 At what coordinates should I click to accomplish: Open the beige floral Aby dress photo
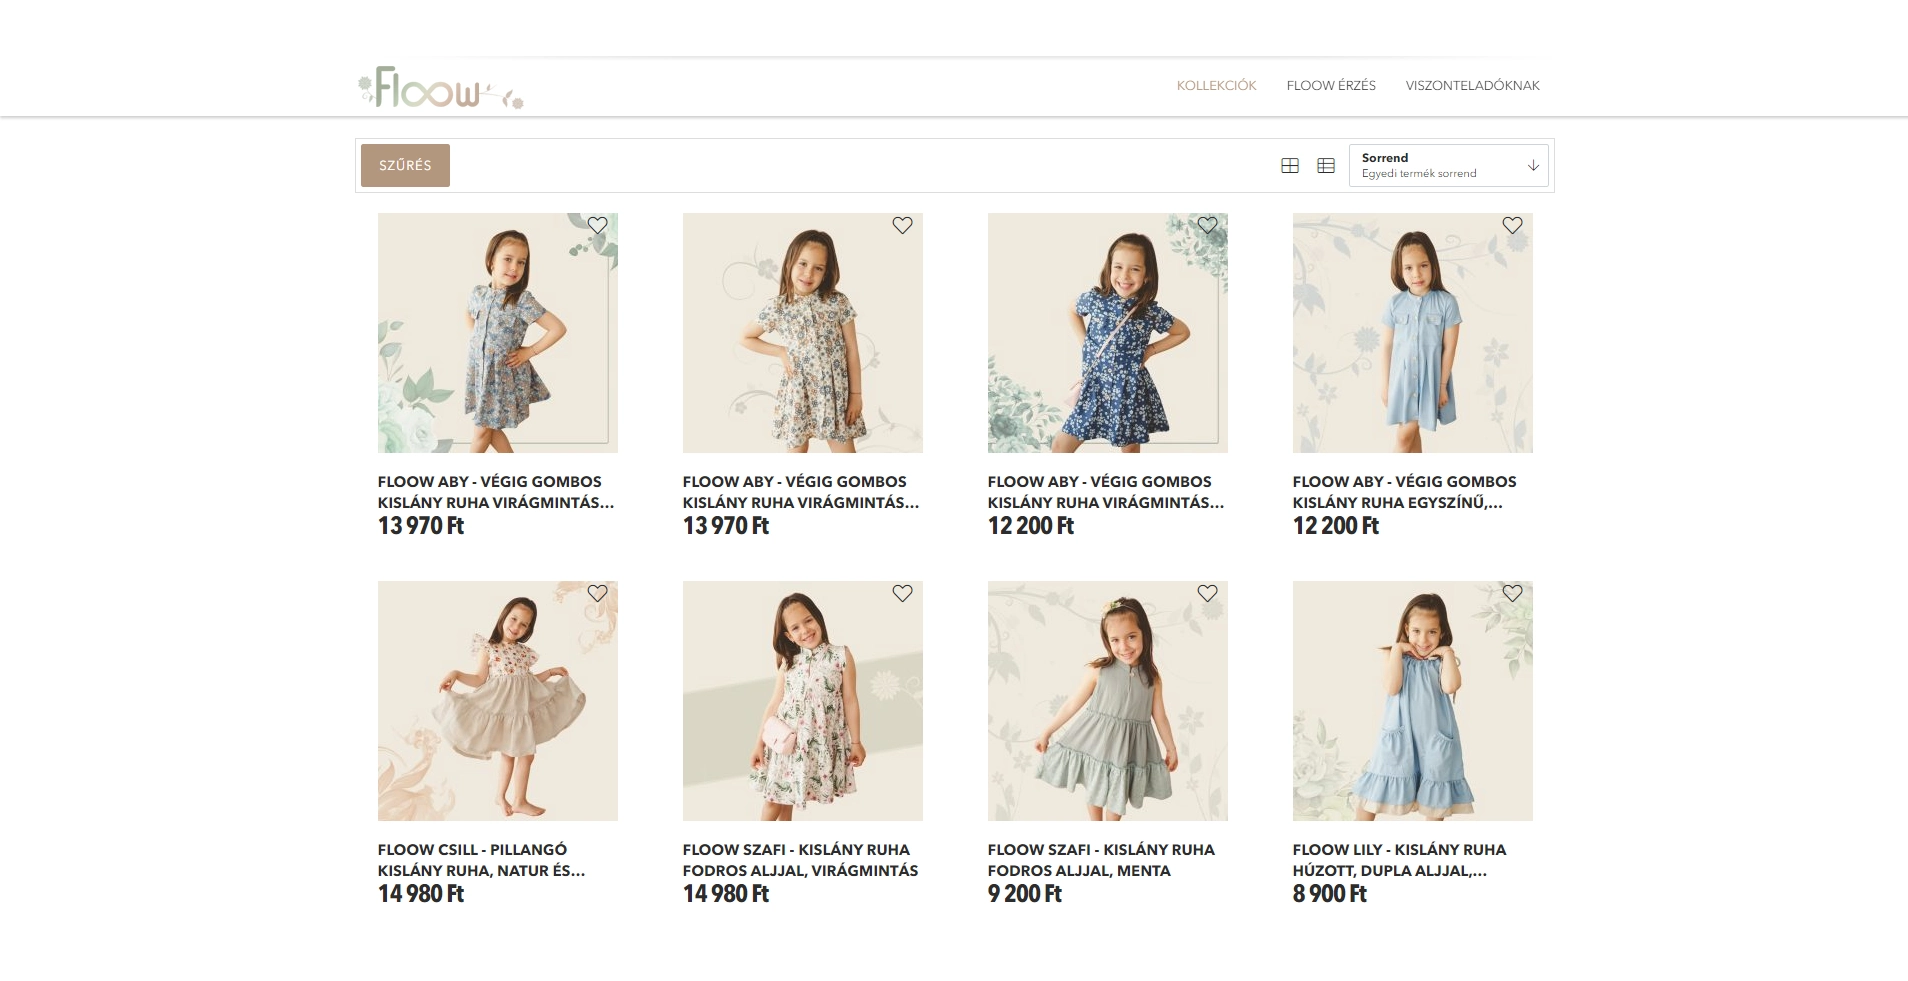coord(803,333)
